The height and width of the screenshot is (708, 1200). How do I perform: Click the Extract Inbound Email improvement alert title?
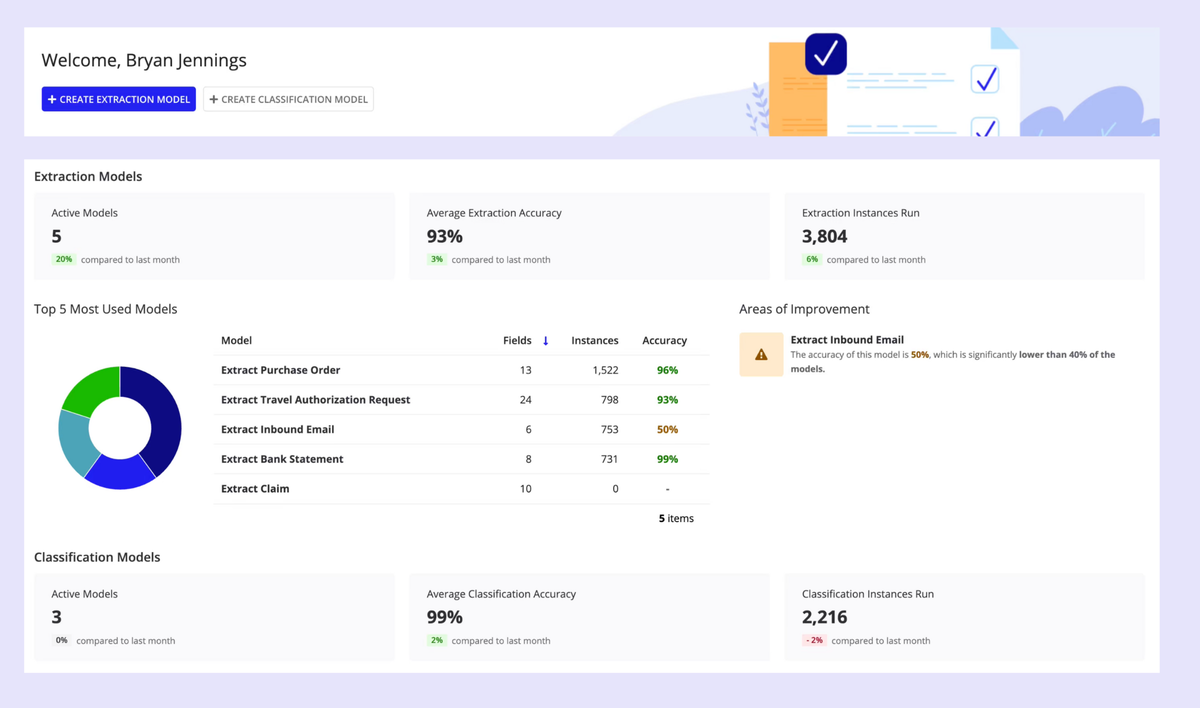pos(847,340)
